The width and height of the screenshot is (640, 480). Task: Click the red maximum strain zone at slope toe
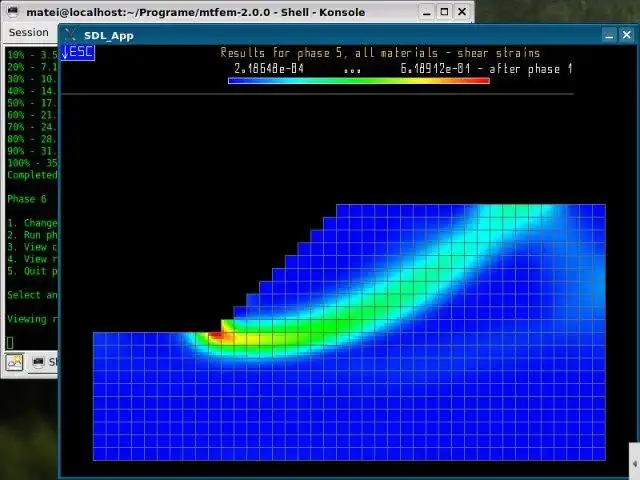point(217,336)
